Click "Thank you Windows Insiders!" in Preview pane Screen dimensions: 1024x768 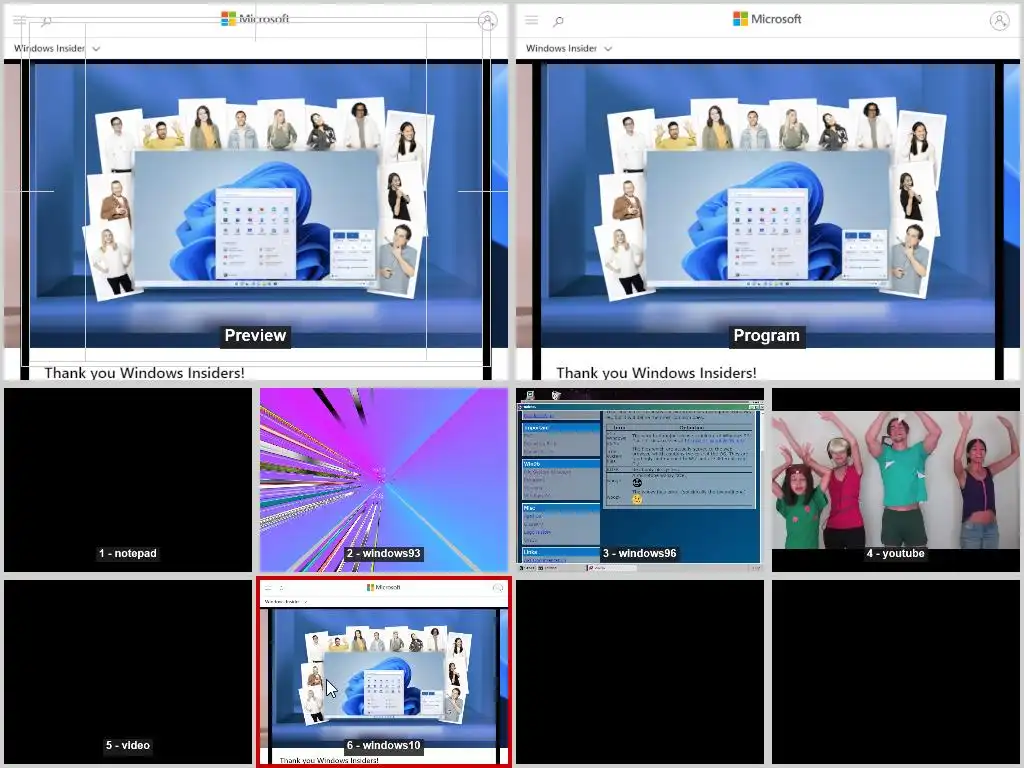(x=144, y=372)
